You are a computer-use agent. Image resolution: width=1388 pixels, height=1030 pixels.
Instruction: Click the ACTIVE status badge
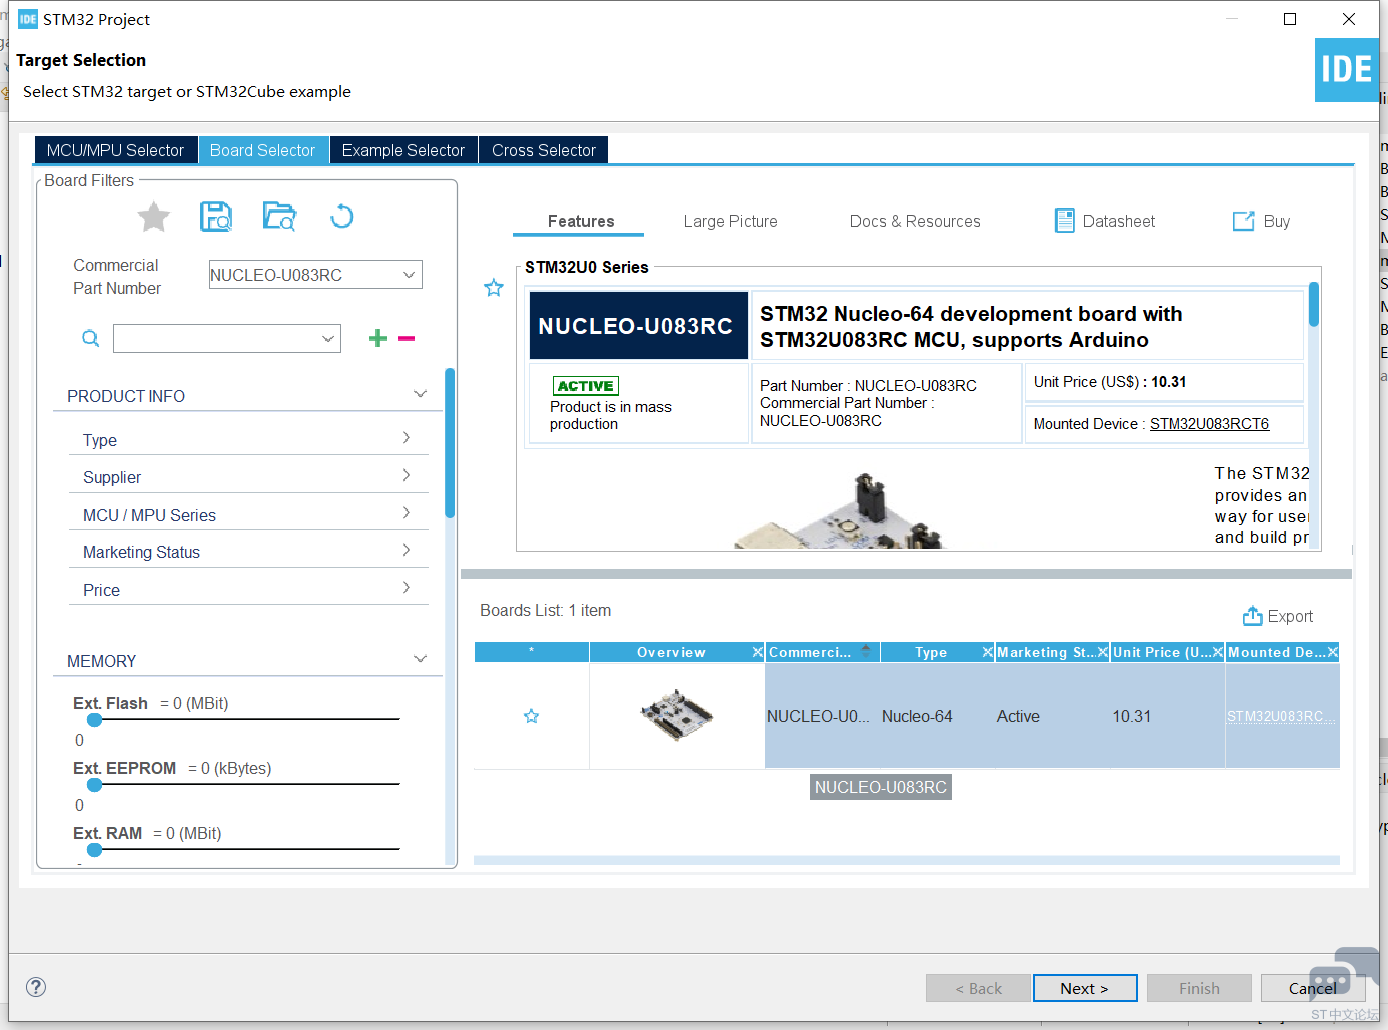[x=586, y=386]
